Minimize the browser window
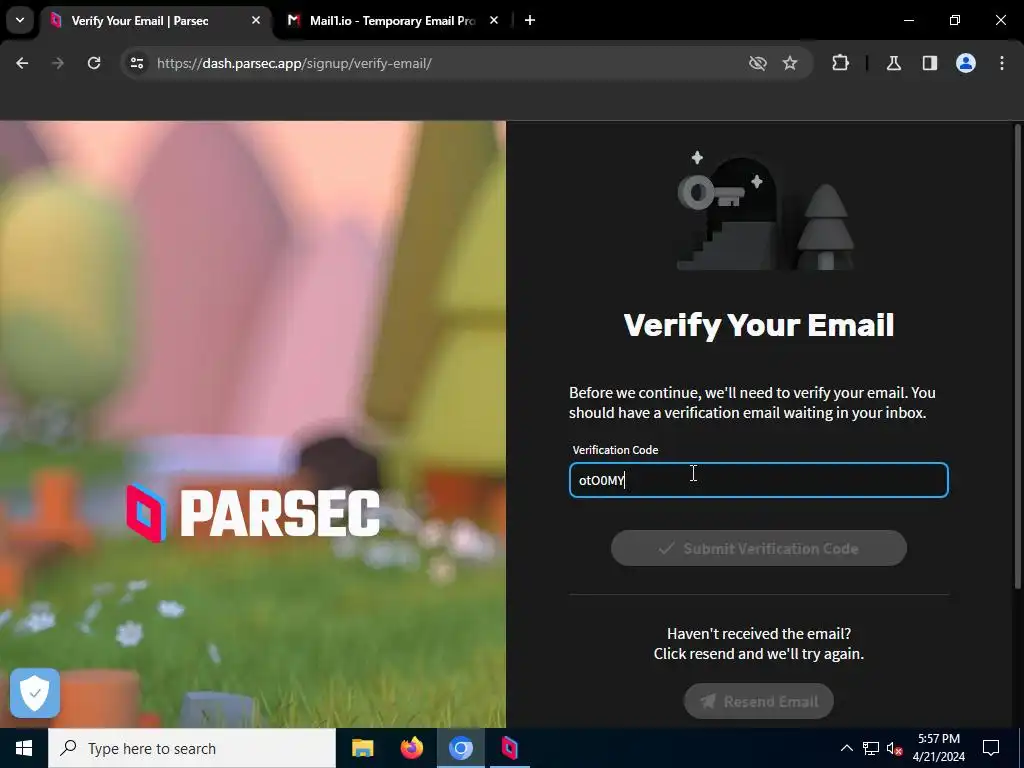 coord(908,21)
